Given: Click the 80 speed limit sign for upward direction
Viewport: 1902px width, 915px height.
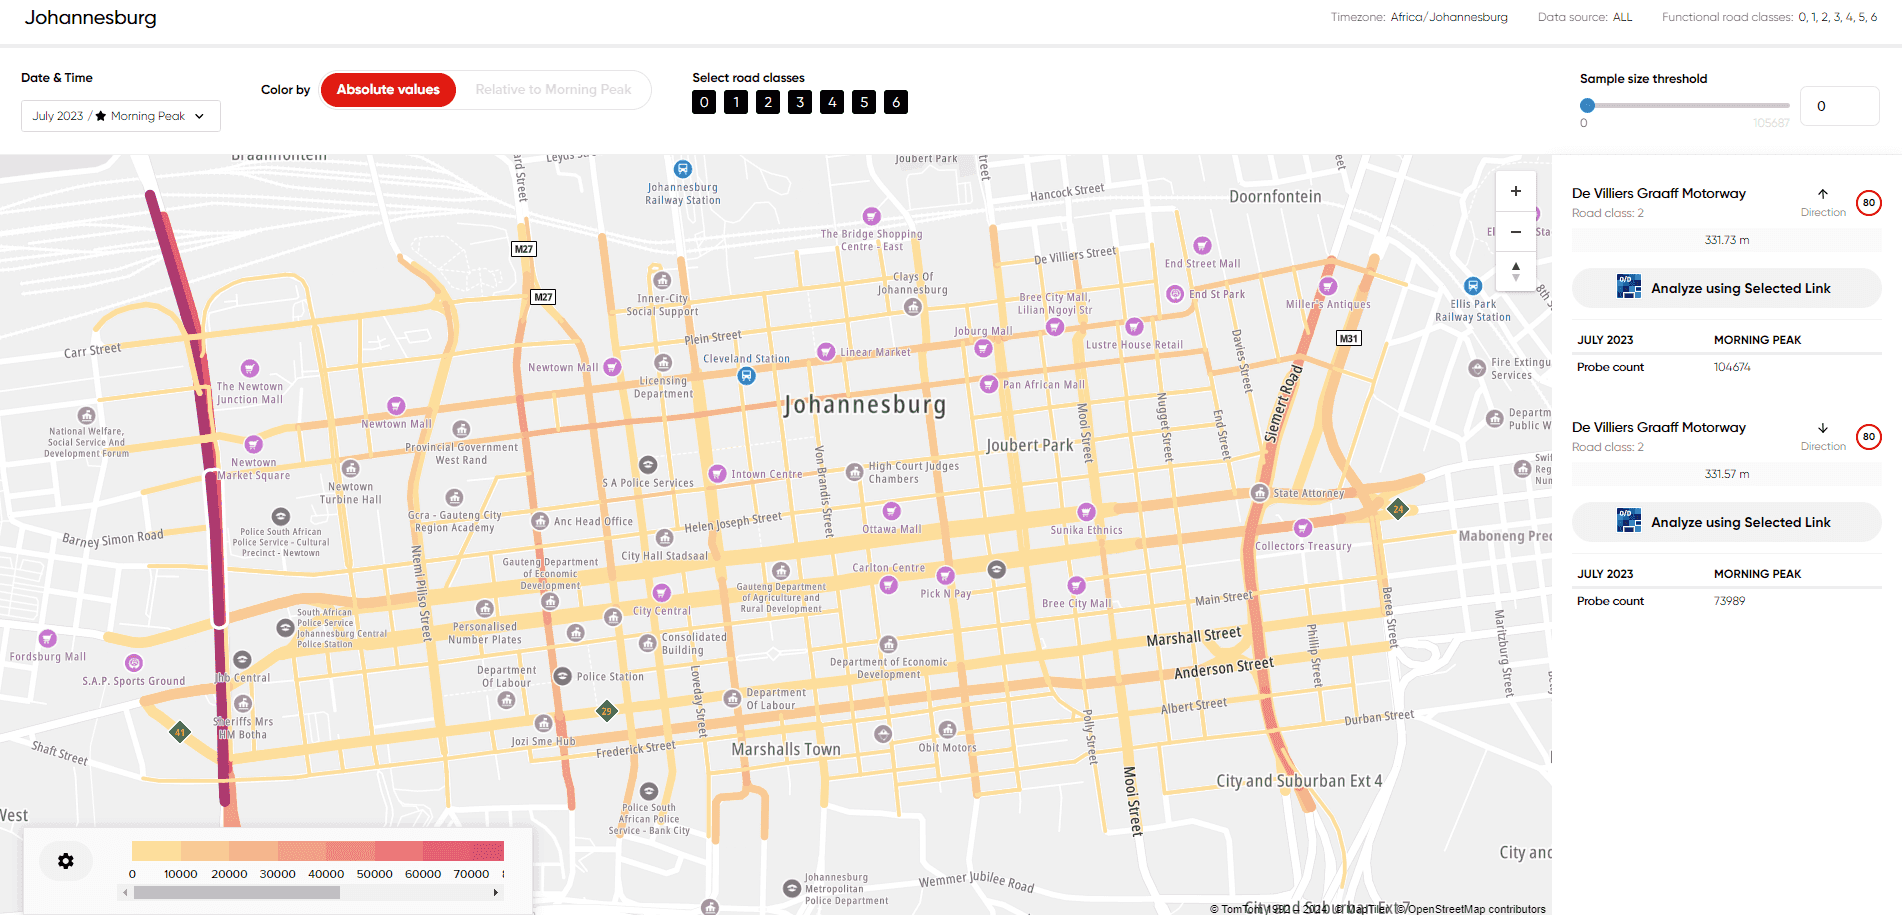Looking at the screenshot, I should tap(1868, 203).
